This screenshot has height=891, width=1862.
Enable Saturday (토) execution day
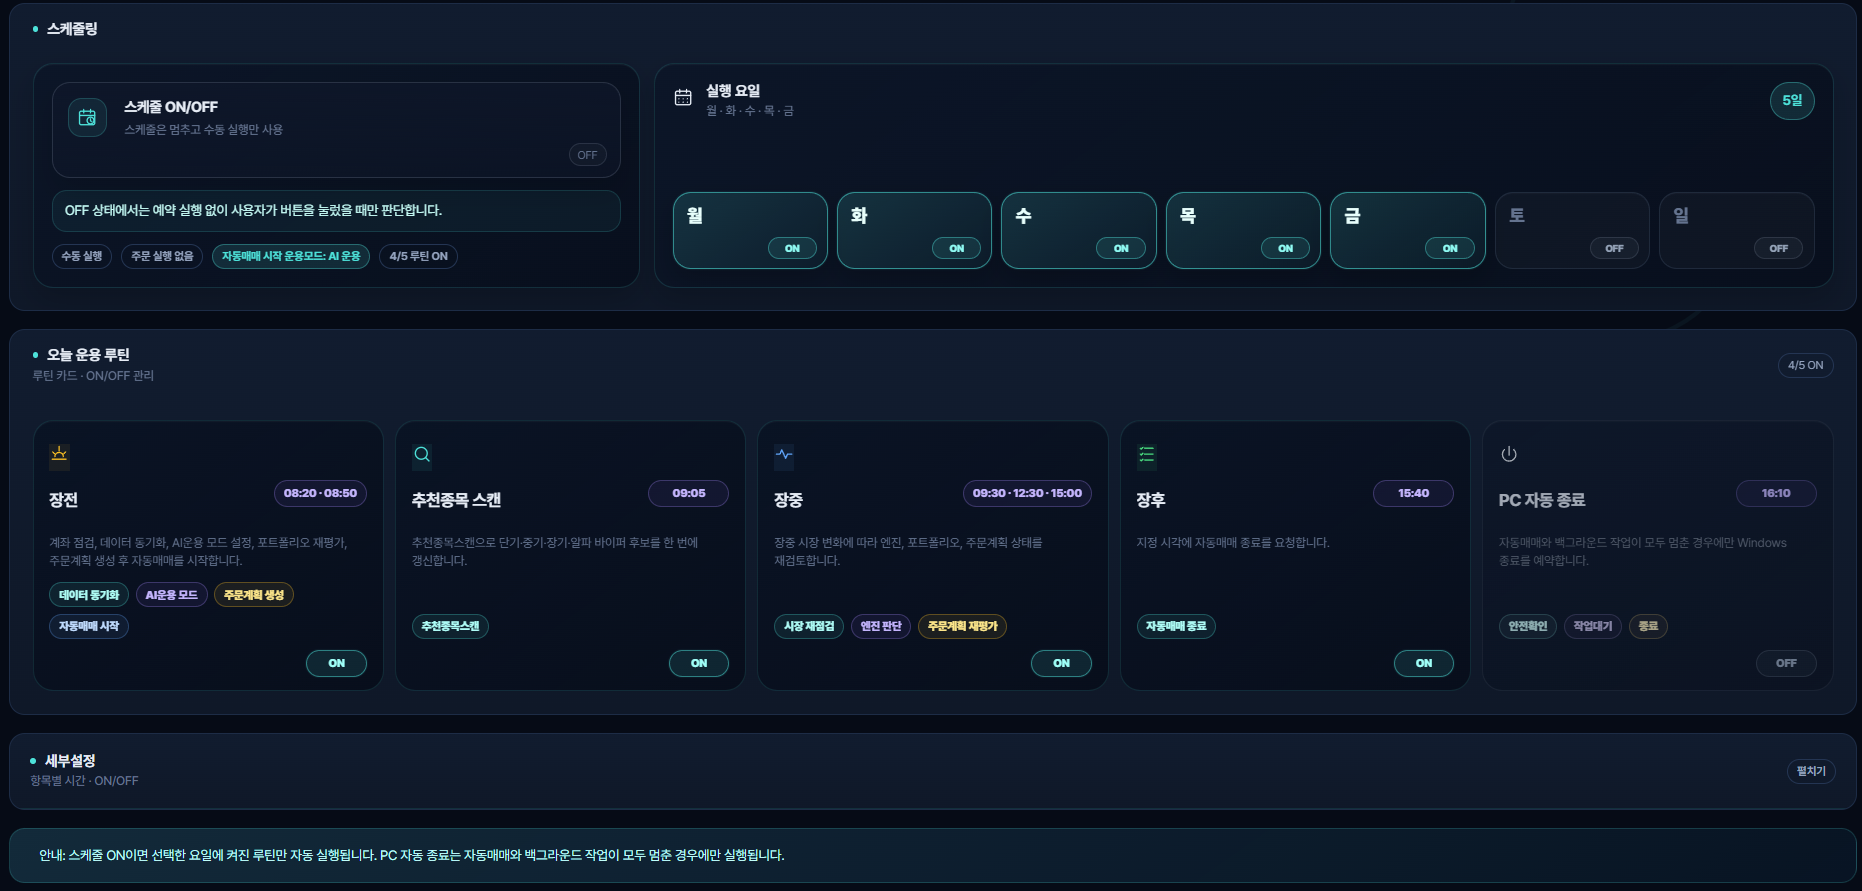[1614, 248]
